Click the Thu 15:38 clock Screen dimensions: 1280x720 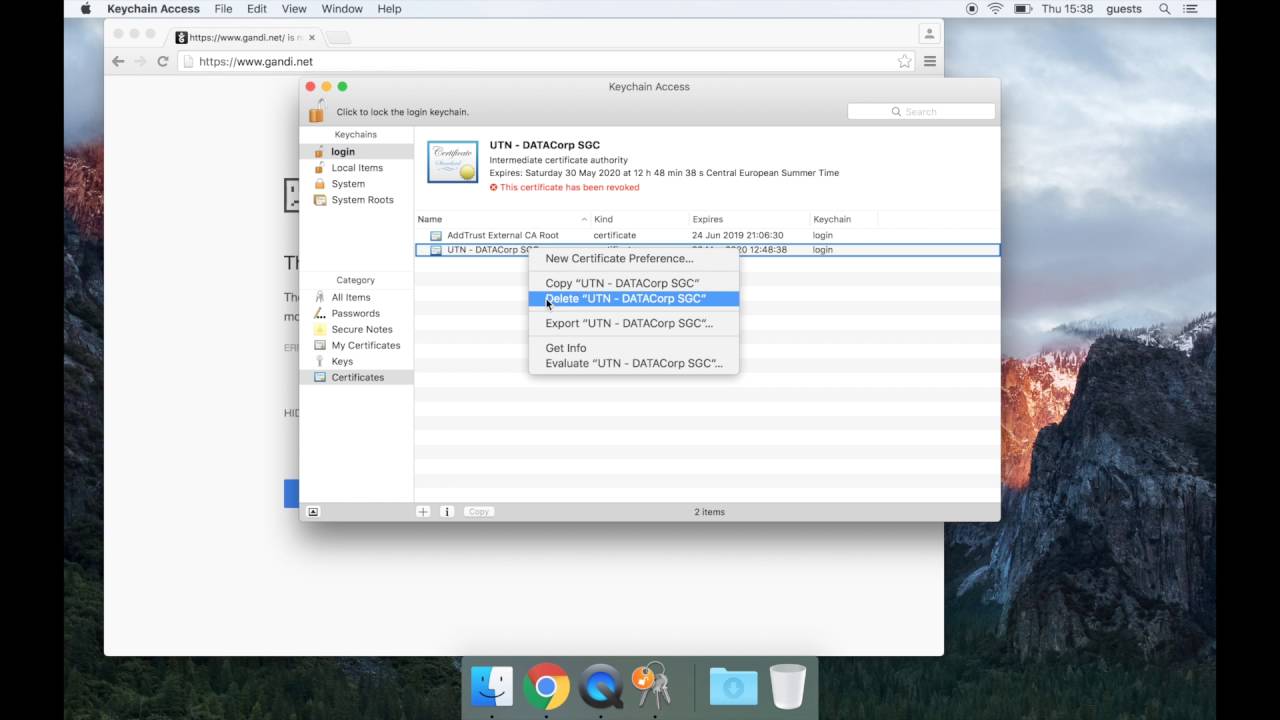point(1069,9)
